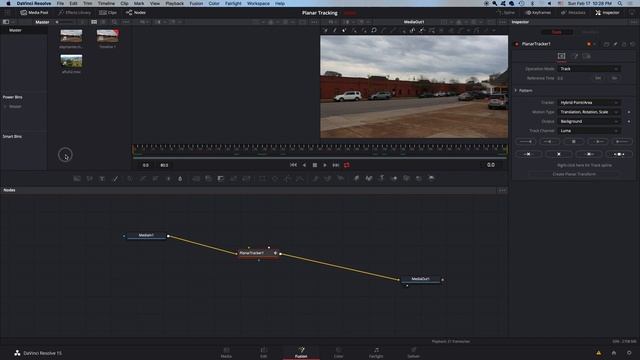Open the Fusion menu in menu bar

(x=196, y=3)
